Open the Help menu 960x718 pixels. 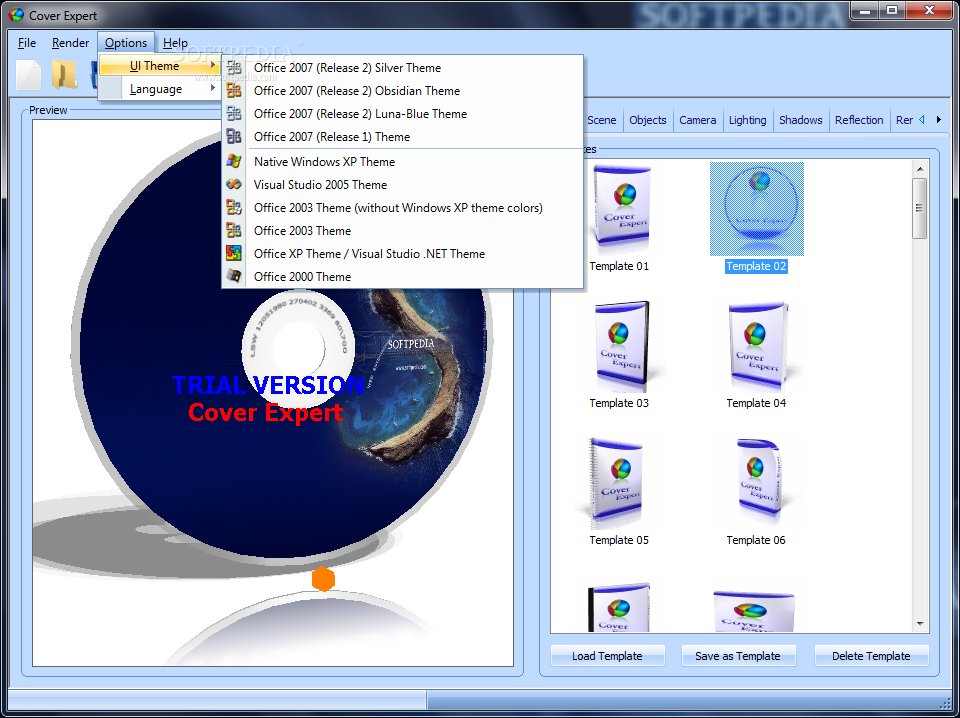click(175, 43)
